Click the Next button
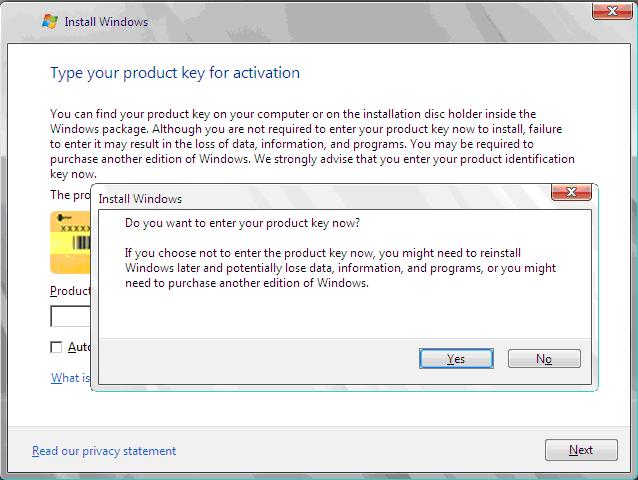This screenshot has height=480, width=638. [581, 450]
